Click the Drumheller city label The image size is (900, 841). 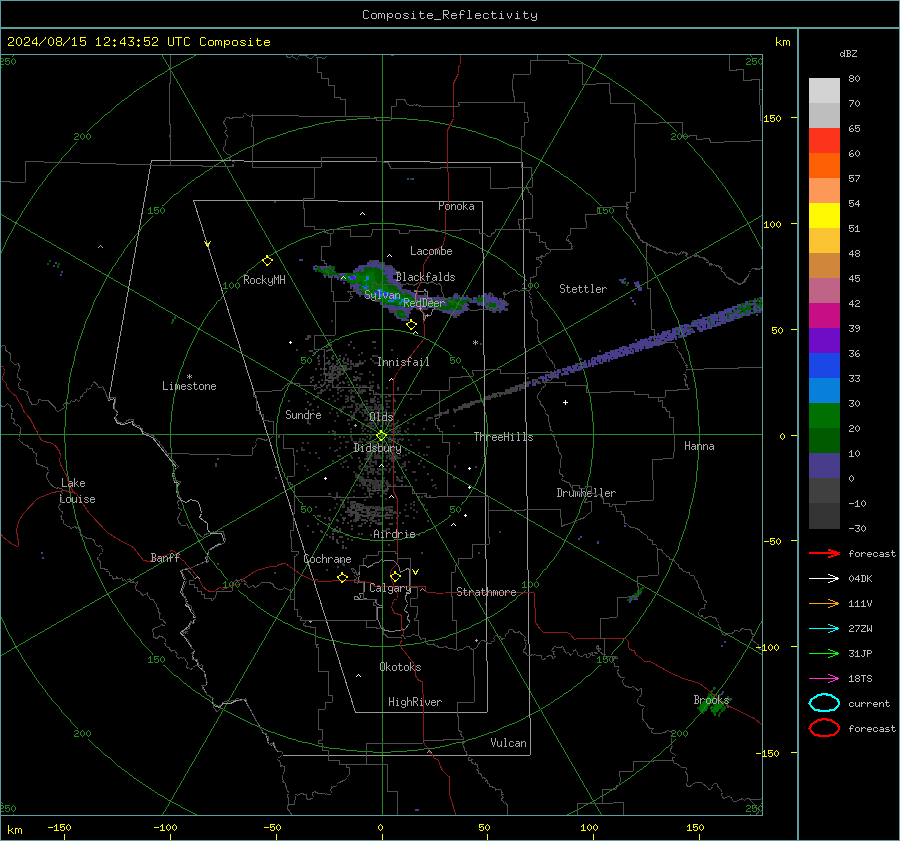(x=586, y=493)
